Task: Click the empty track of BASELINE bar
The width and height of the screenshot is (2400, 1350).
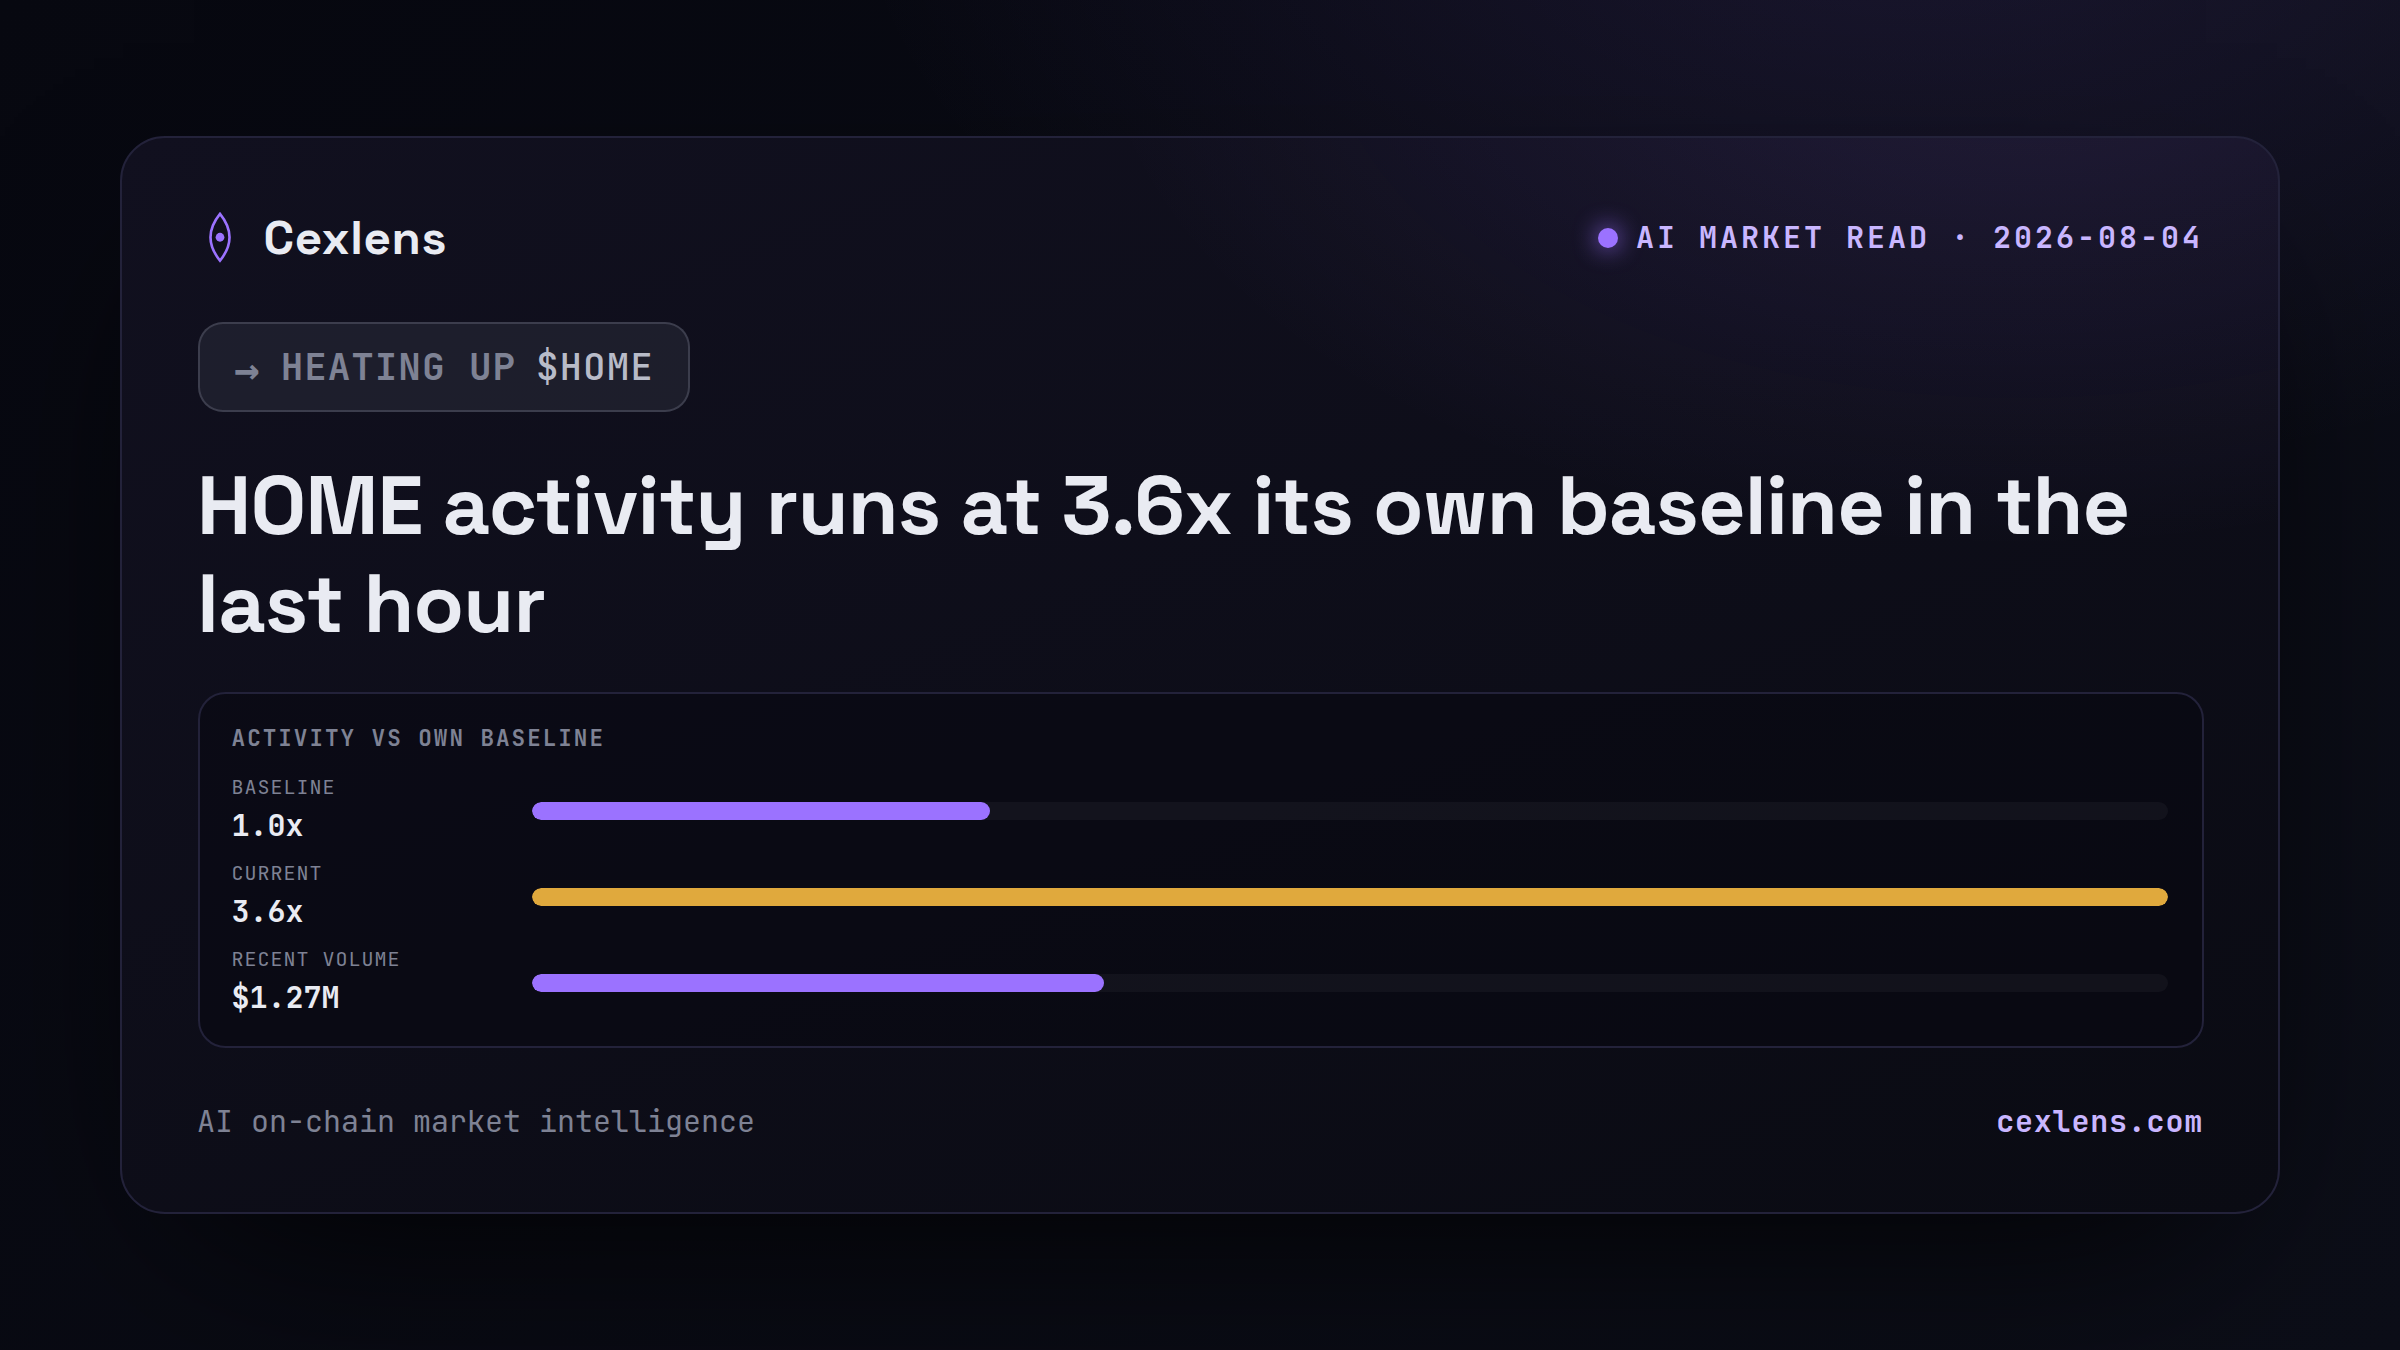Action: click(x=1579, y=811)
